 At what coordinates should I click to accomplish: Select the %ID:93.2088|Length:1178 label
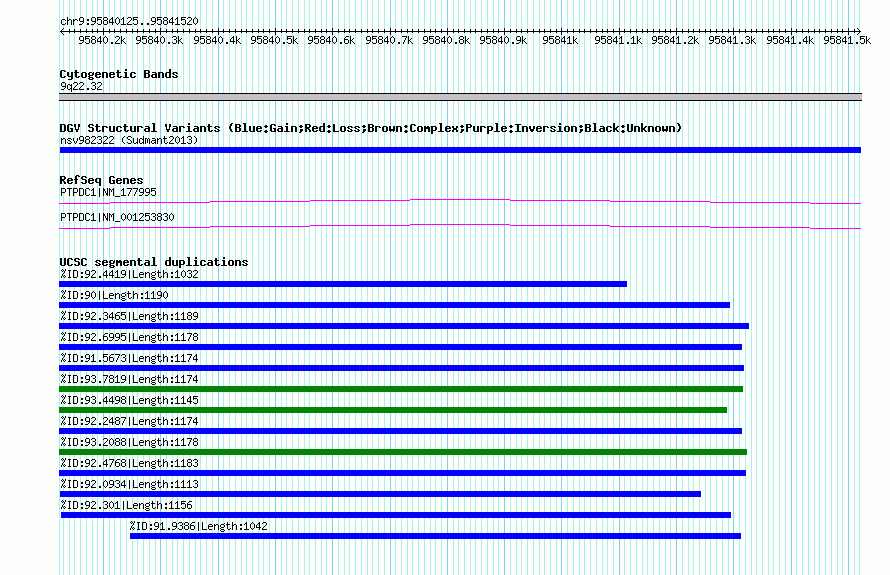(129, 442)
